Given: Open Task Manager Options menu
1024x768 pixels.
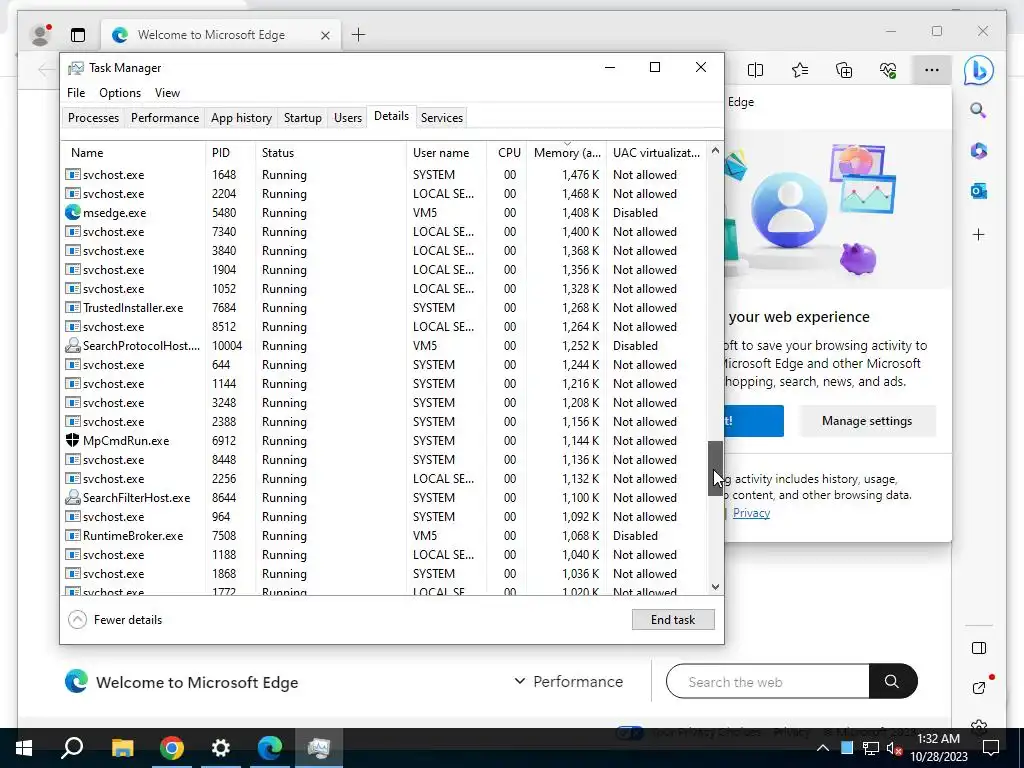Looking at the screenshot, I should click(120, 93).
